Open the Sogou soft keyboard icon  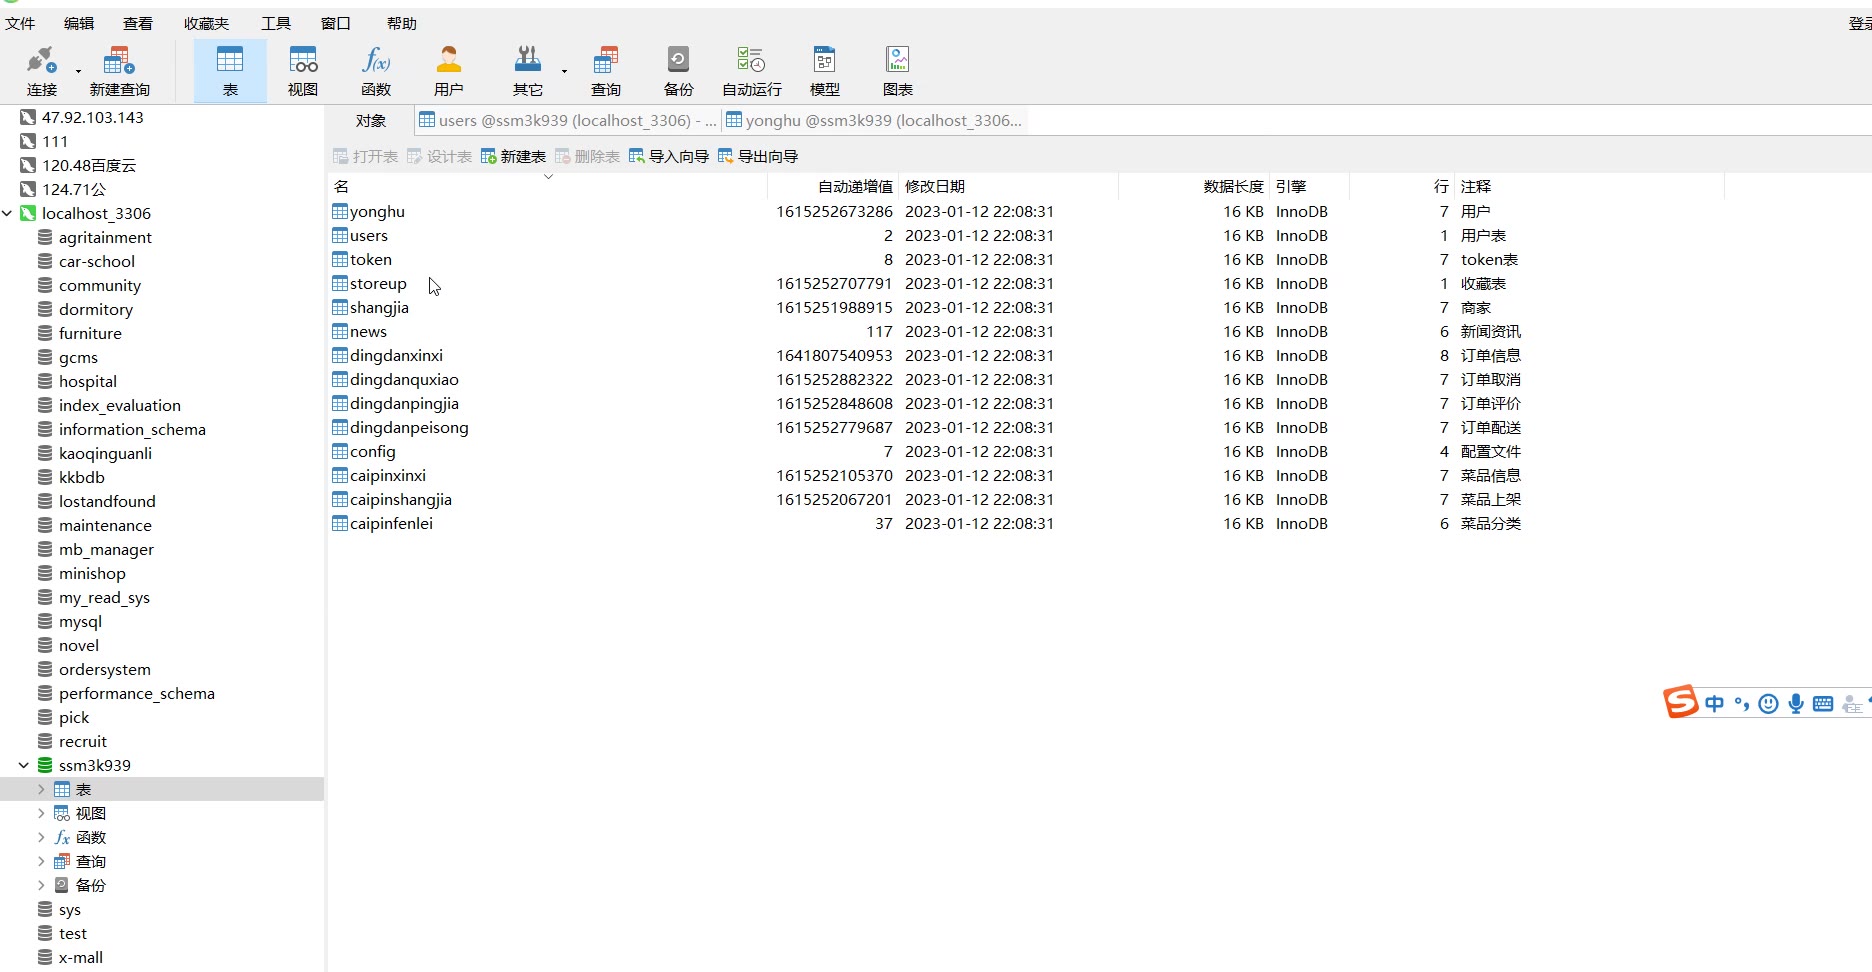click(1823, 704)
